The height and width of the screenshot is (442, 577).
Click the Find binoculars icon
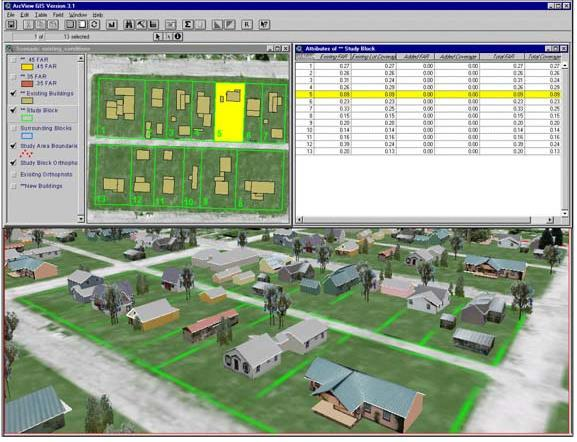[129, 25]
